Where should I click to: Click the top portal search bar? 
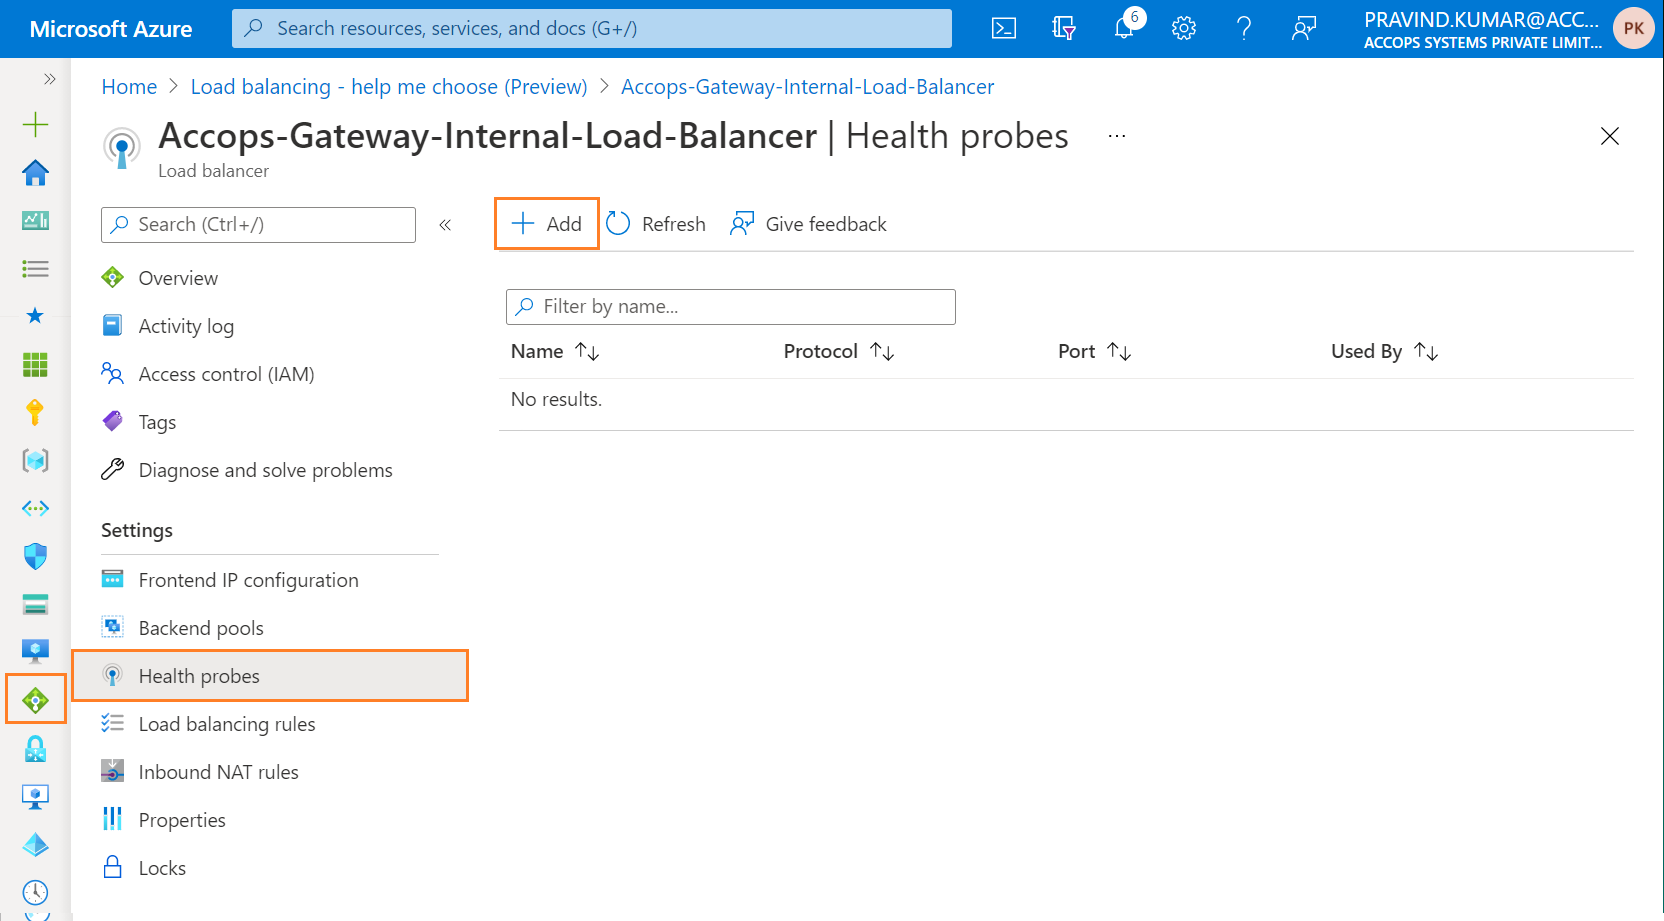[592, 28]
